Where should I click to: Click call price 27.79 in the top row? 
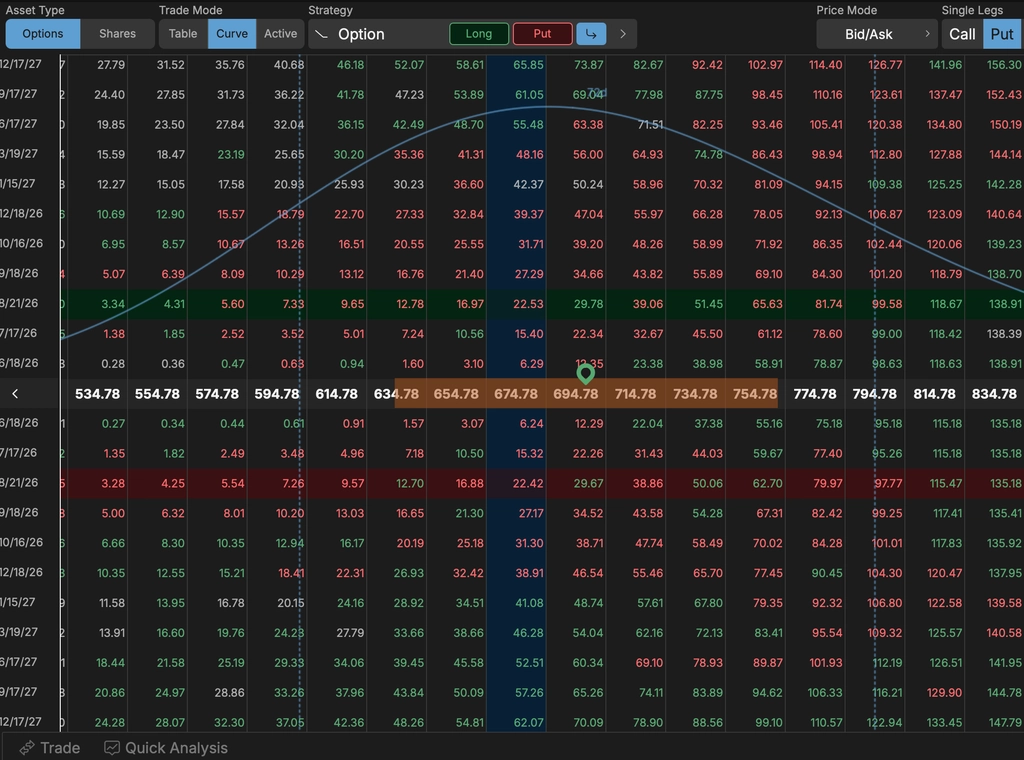[110, 65]
